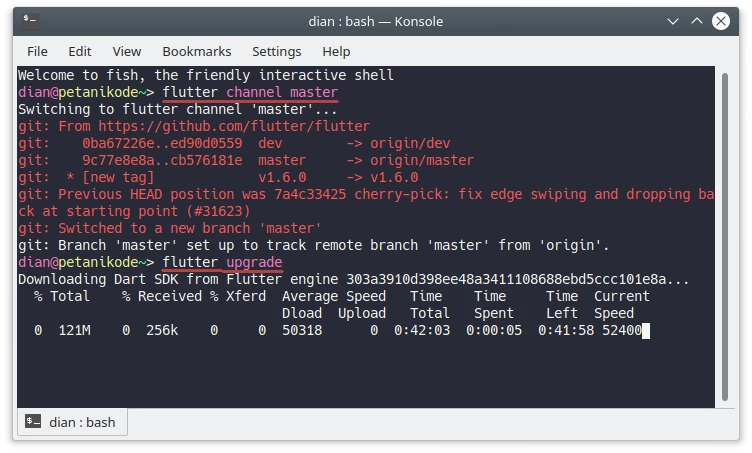Click the 'Previous HEAD position' line
The height and width of the screenshot is (453, 752).
[x=366, y=203]
